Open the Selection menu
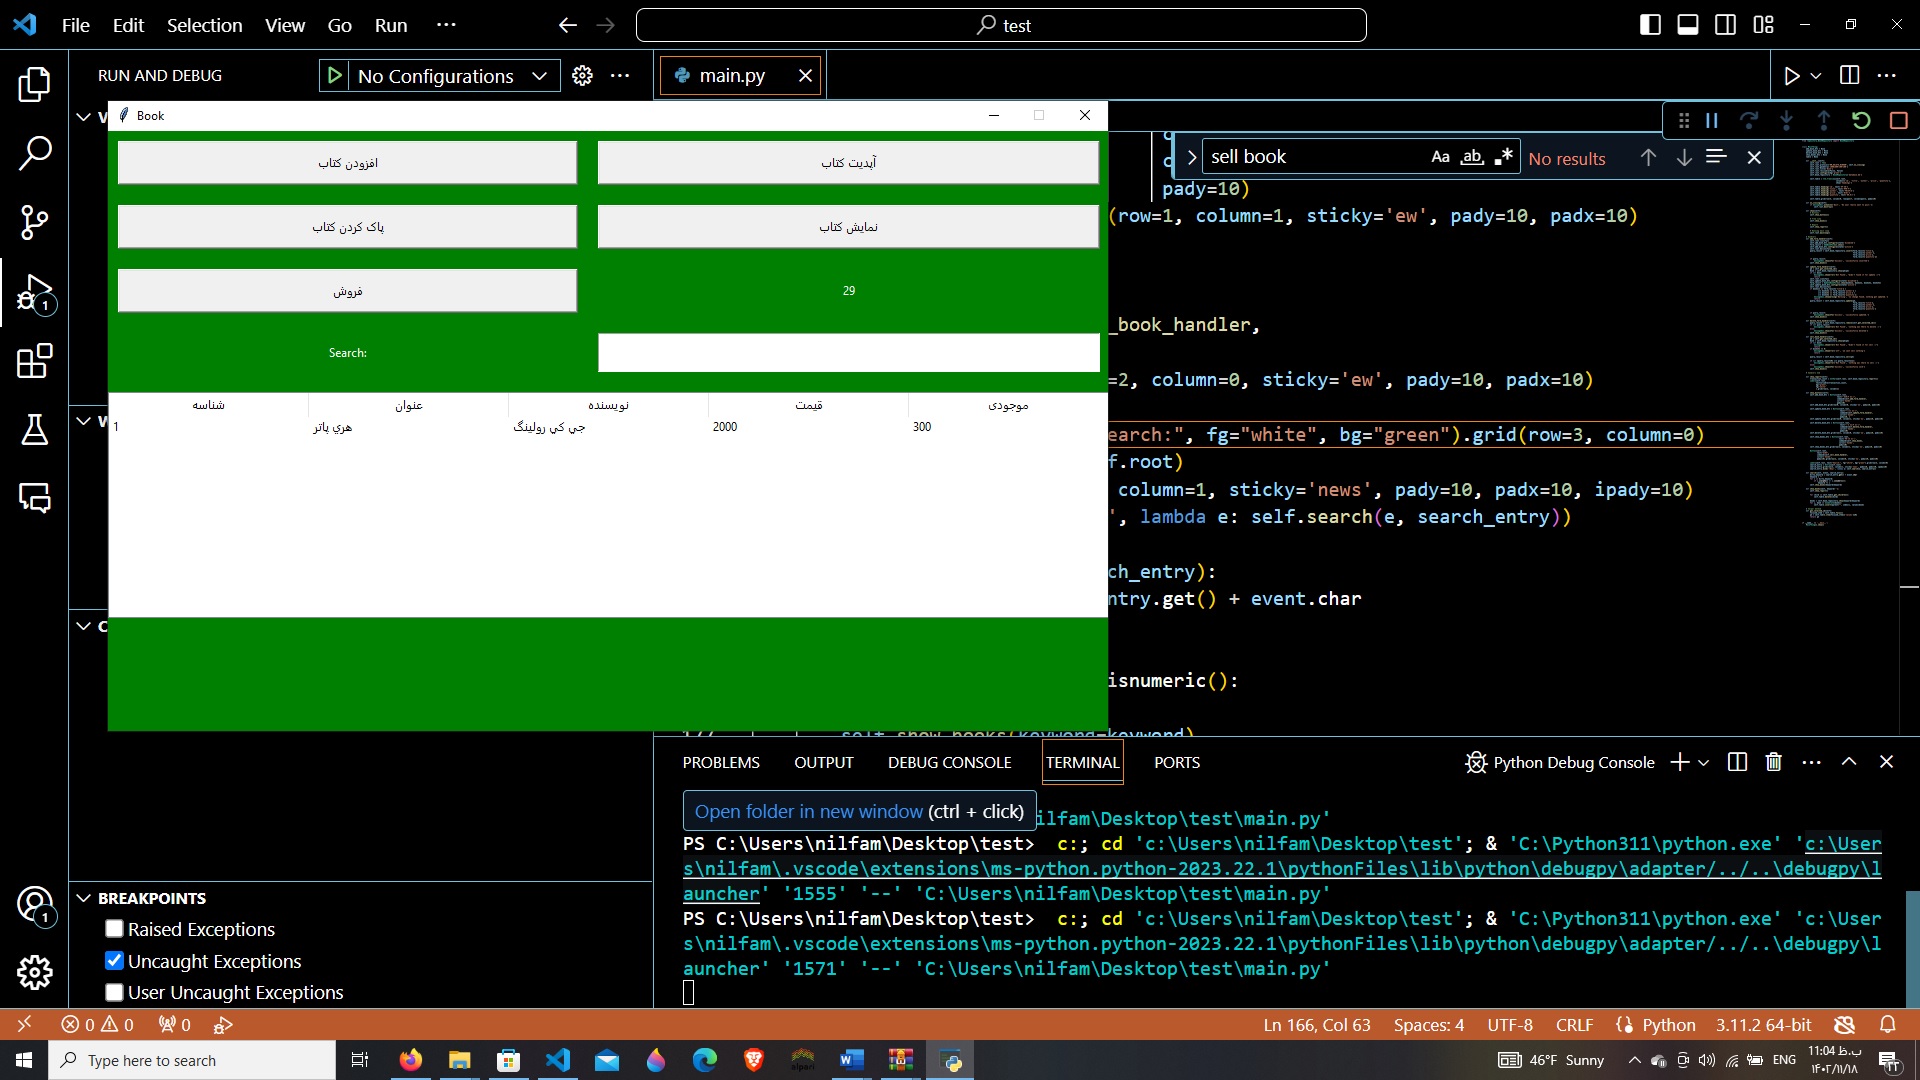The width and height of the screenshot is (1920, 1080). 204,25
